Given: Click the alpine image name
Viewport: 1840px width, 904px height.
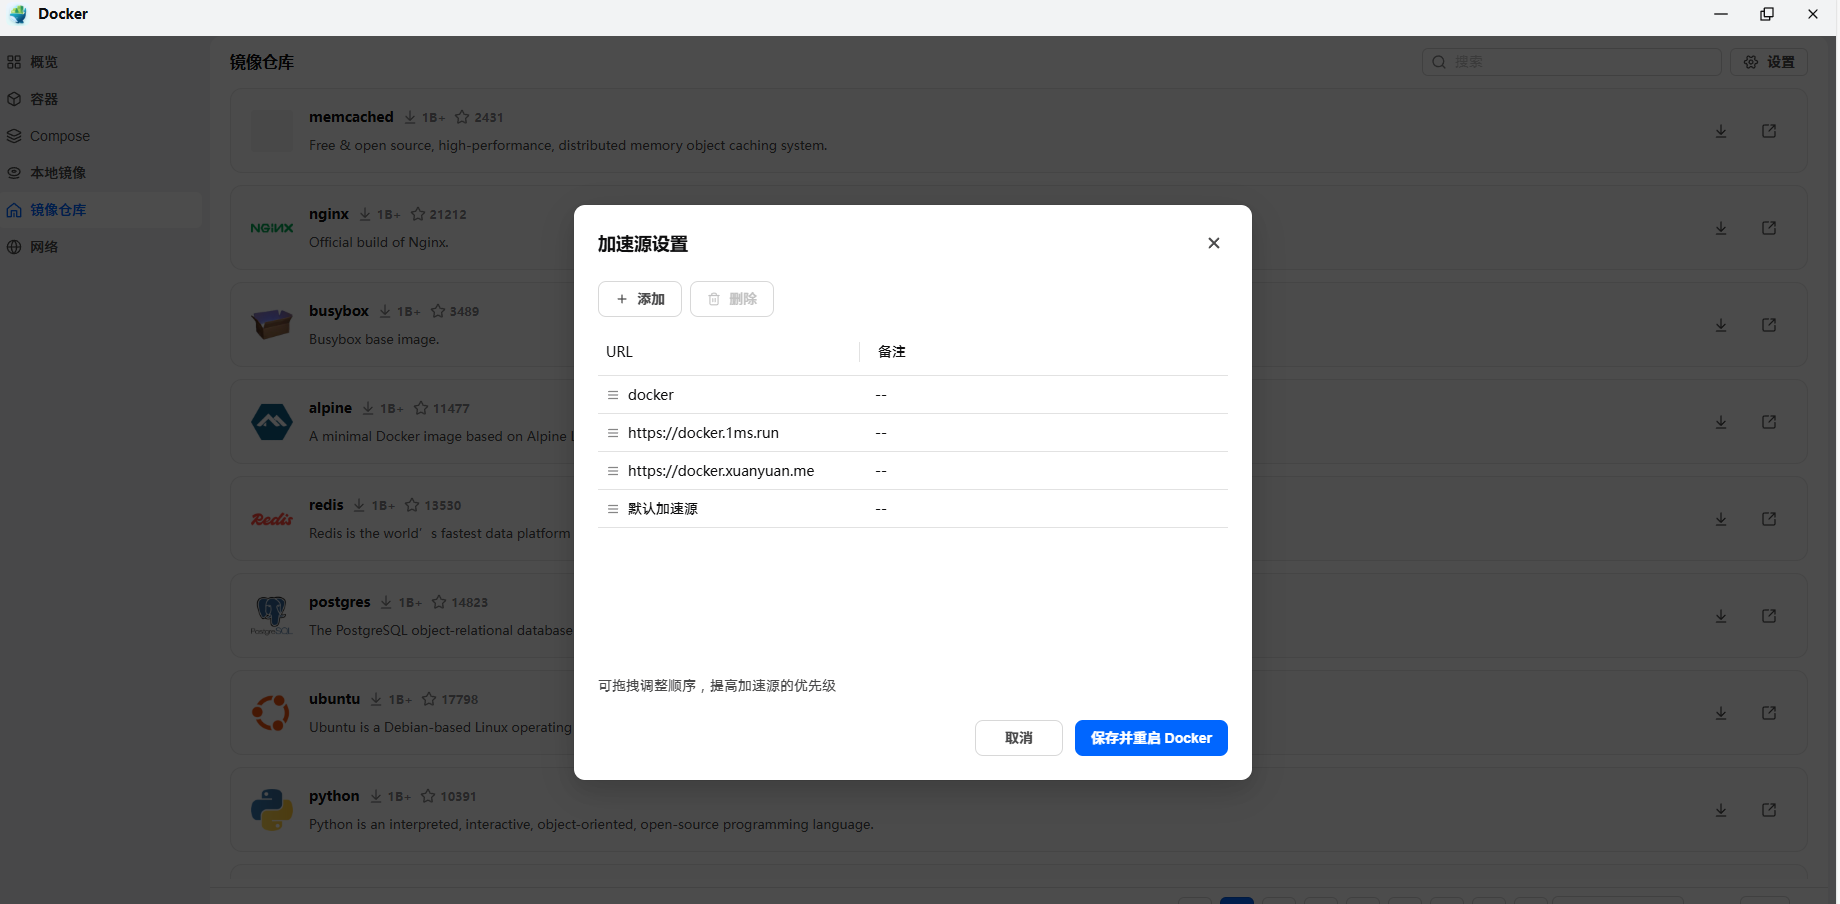Looking at the screenshot, I should point(330,408).
